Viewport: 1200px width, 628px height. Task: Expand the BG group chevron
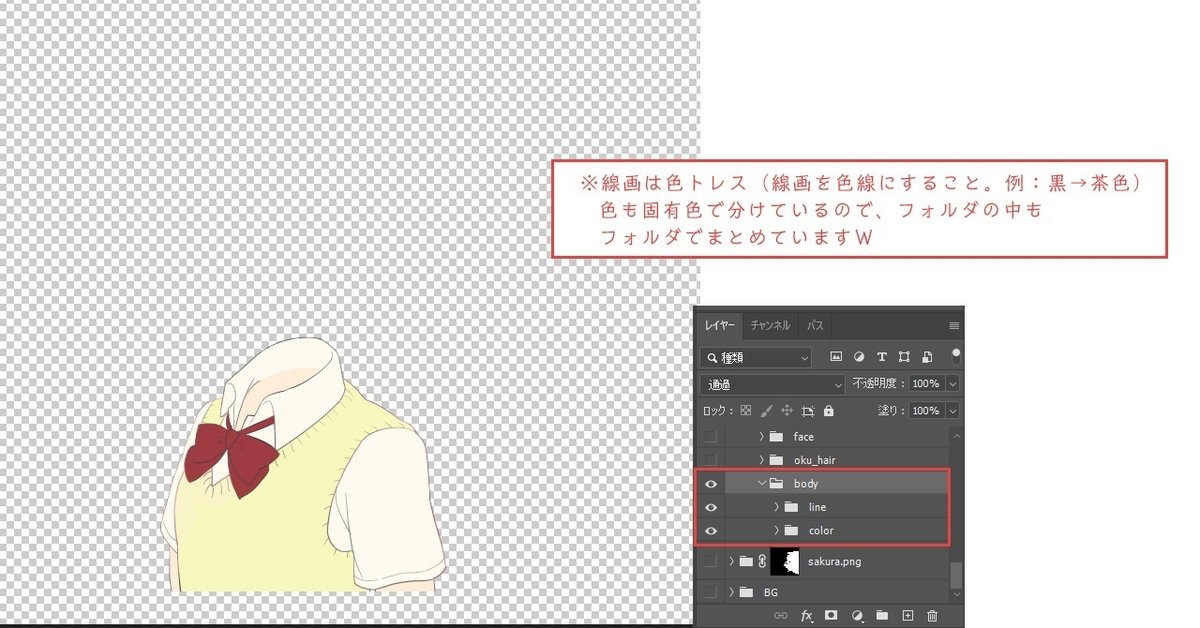click(x=732, y=593)
